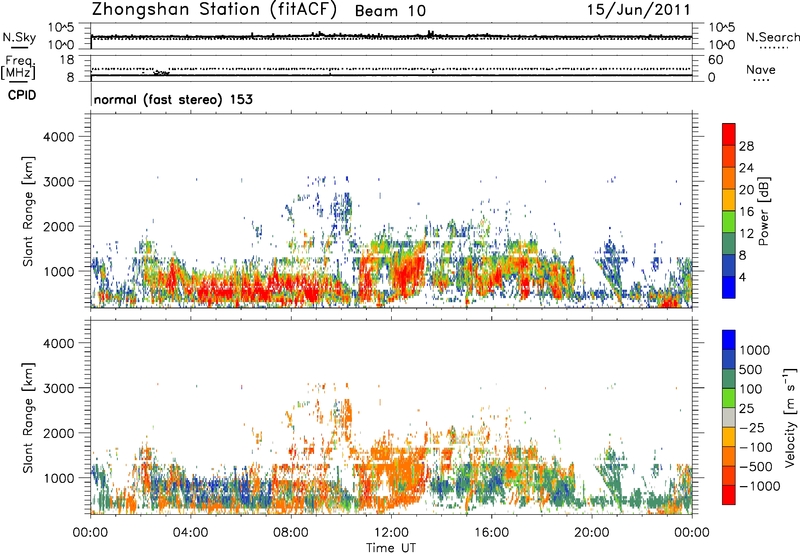Click the '20:00' time axis tick label
The image size is (800, 554).
coord(591,533)
